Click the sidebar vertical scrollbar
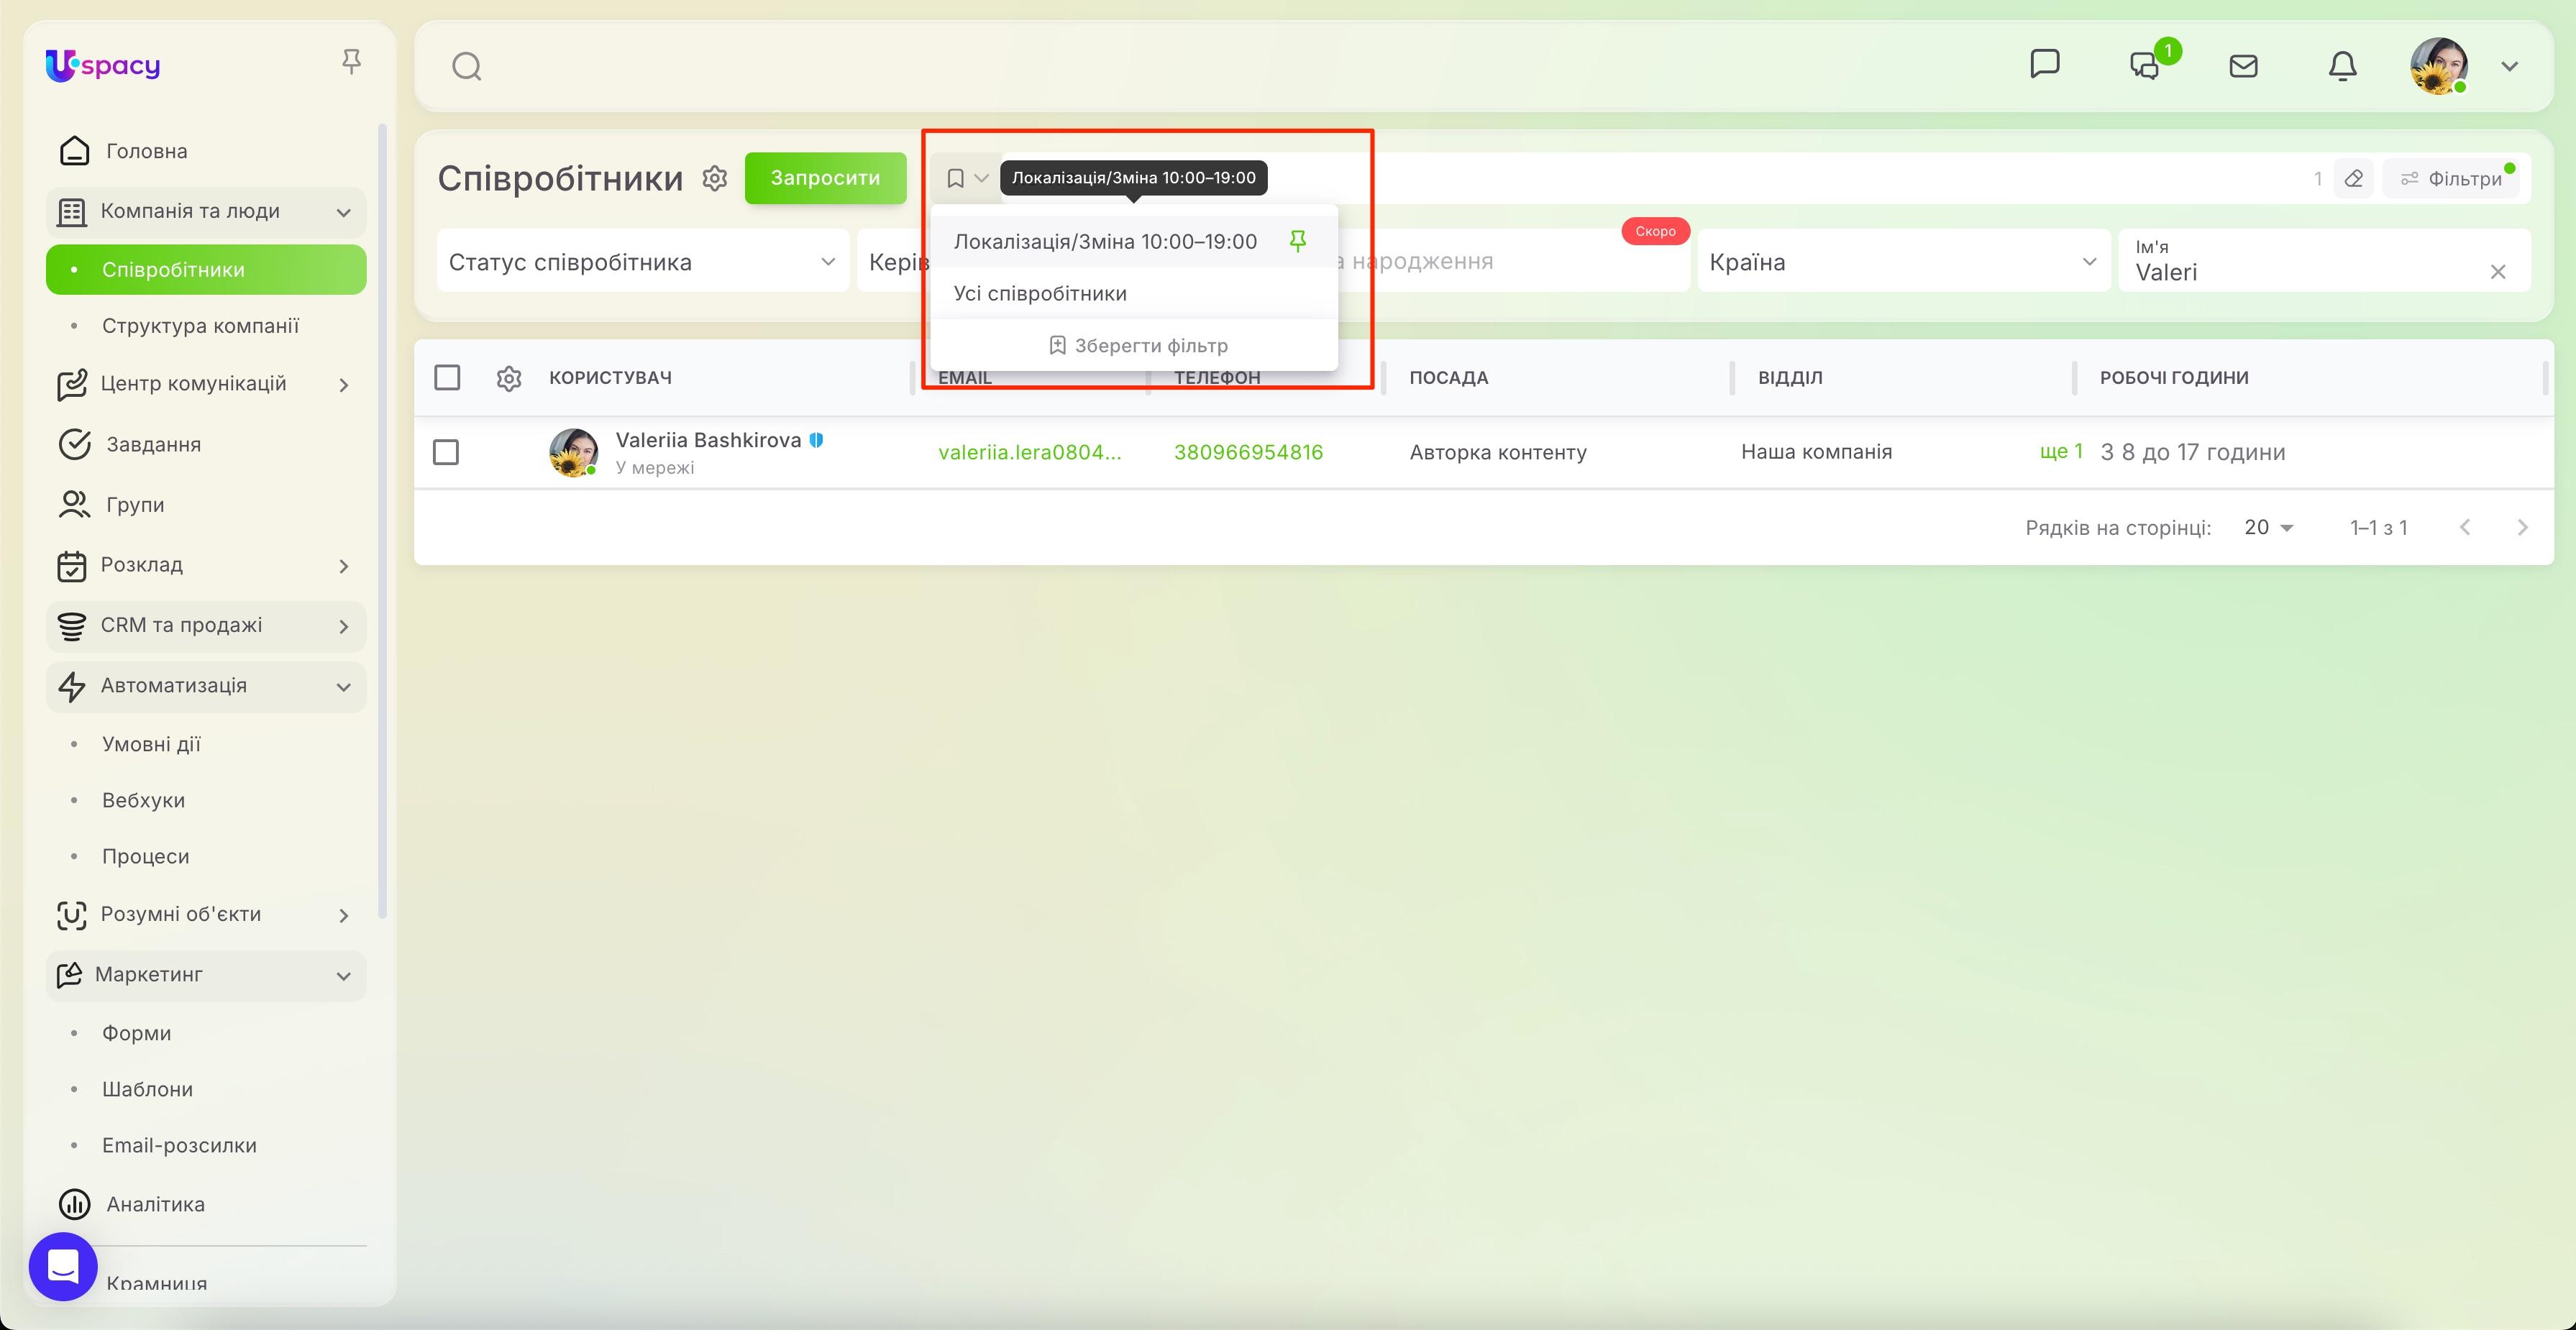The image size is (2576, 1330). (382, 520)
